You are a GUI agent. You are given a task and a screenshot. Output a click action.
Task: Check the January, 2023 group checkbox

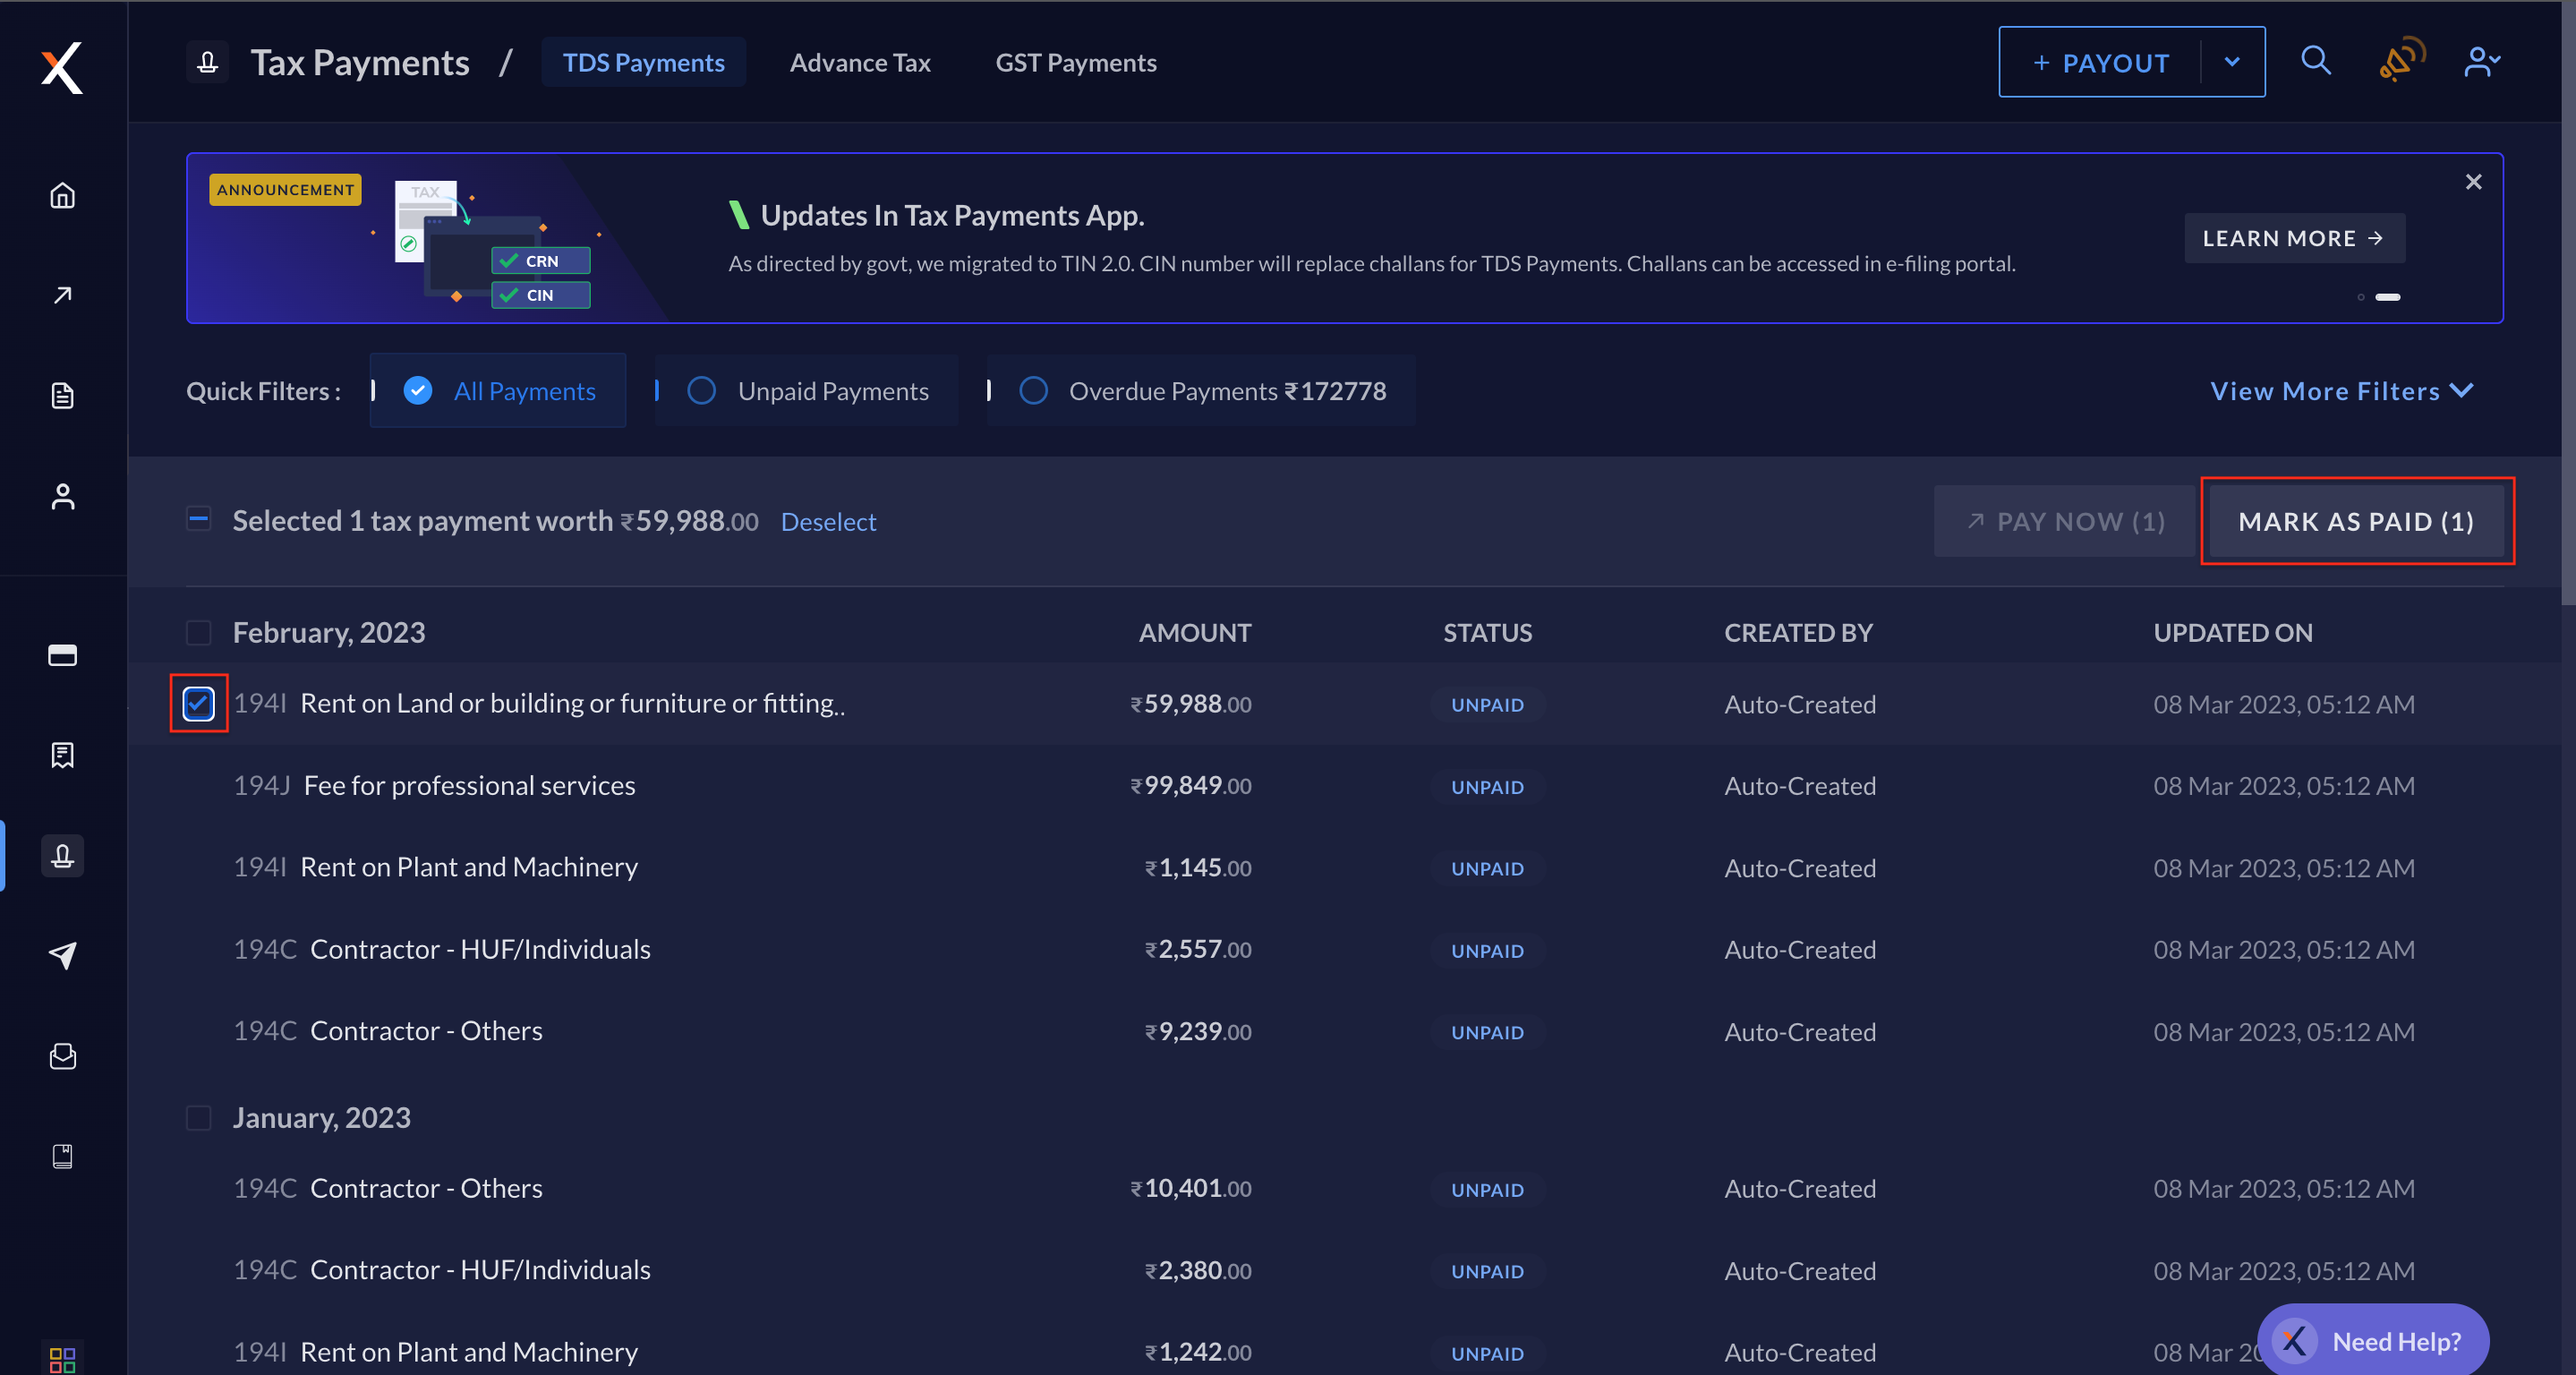tap(198, 1117)
